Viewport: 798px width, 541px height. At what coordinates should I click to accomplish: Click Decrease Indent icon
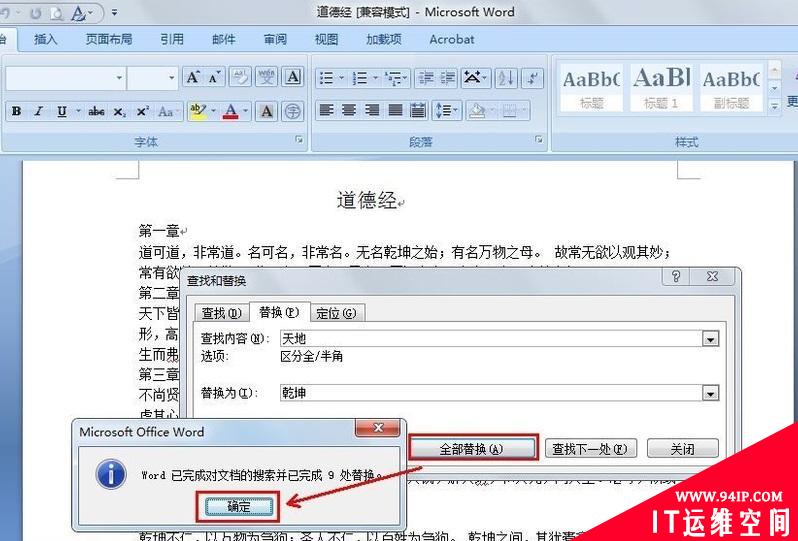(x=425, y=78)
